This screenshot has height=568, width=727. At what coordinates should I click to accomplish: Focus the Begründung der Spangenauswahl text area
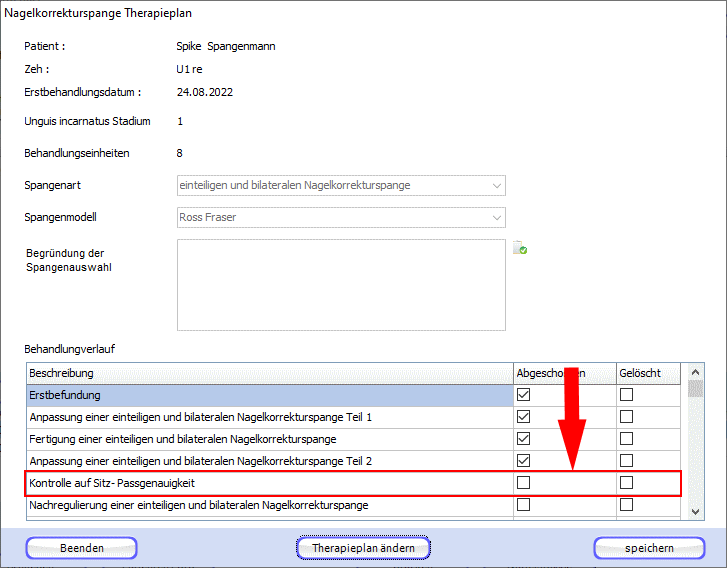(x=340, y=285)
